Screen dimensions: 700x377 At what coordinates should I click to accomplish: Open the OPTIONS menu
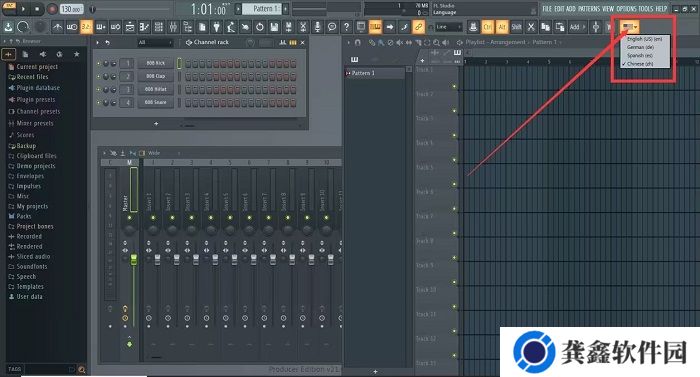click(626, 8)
